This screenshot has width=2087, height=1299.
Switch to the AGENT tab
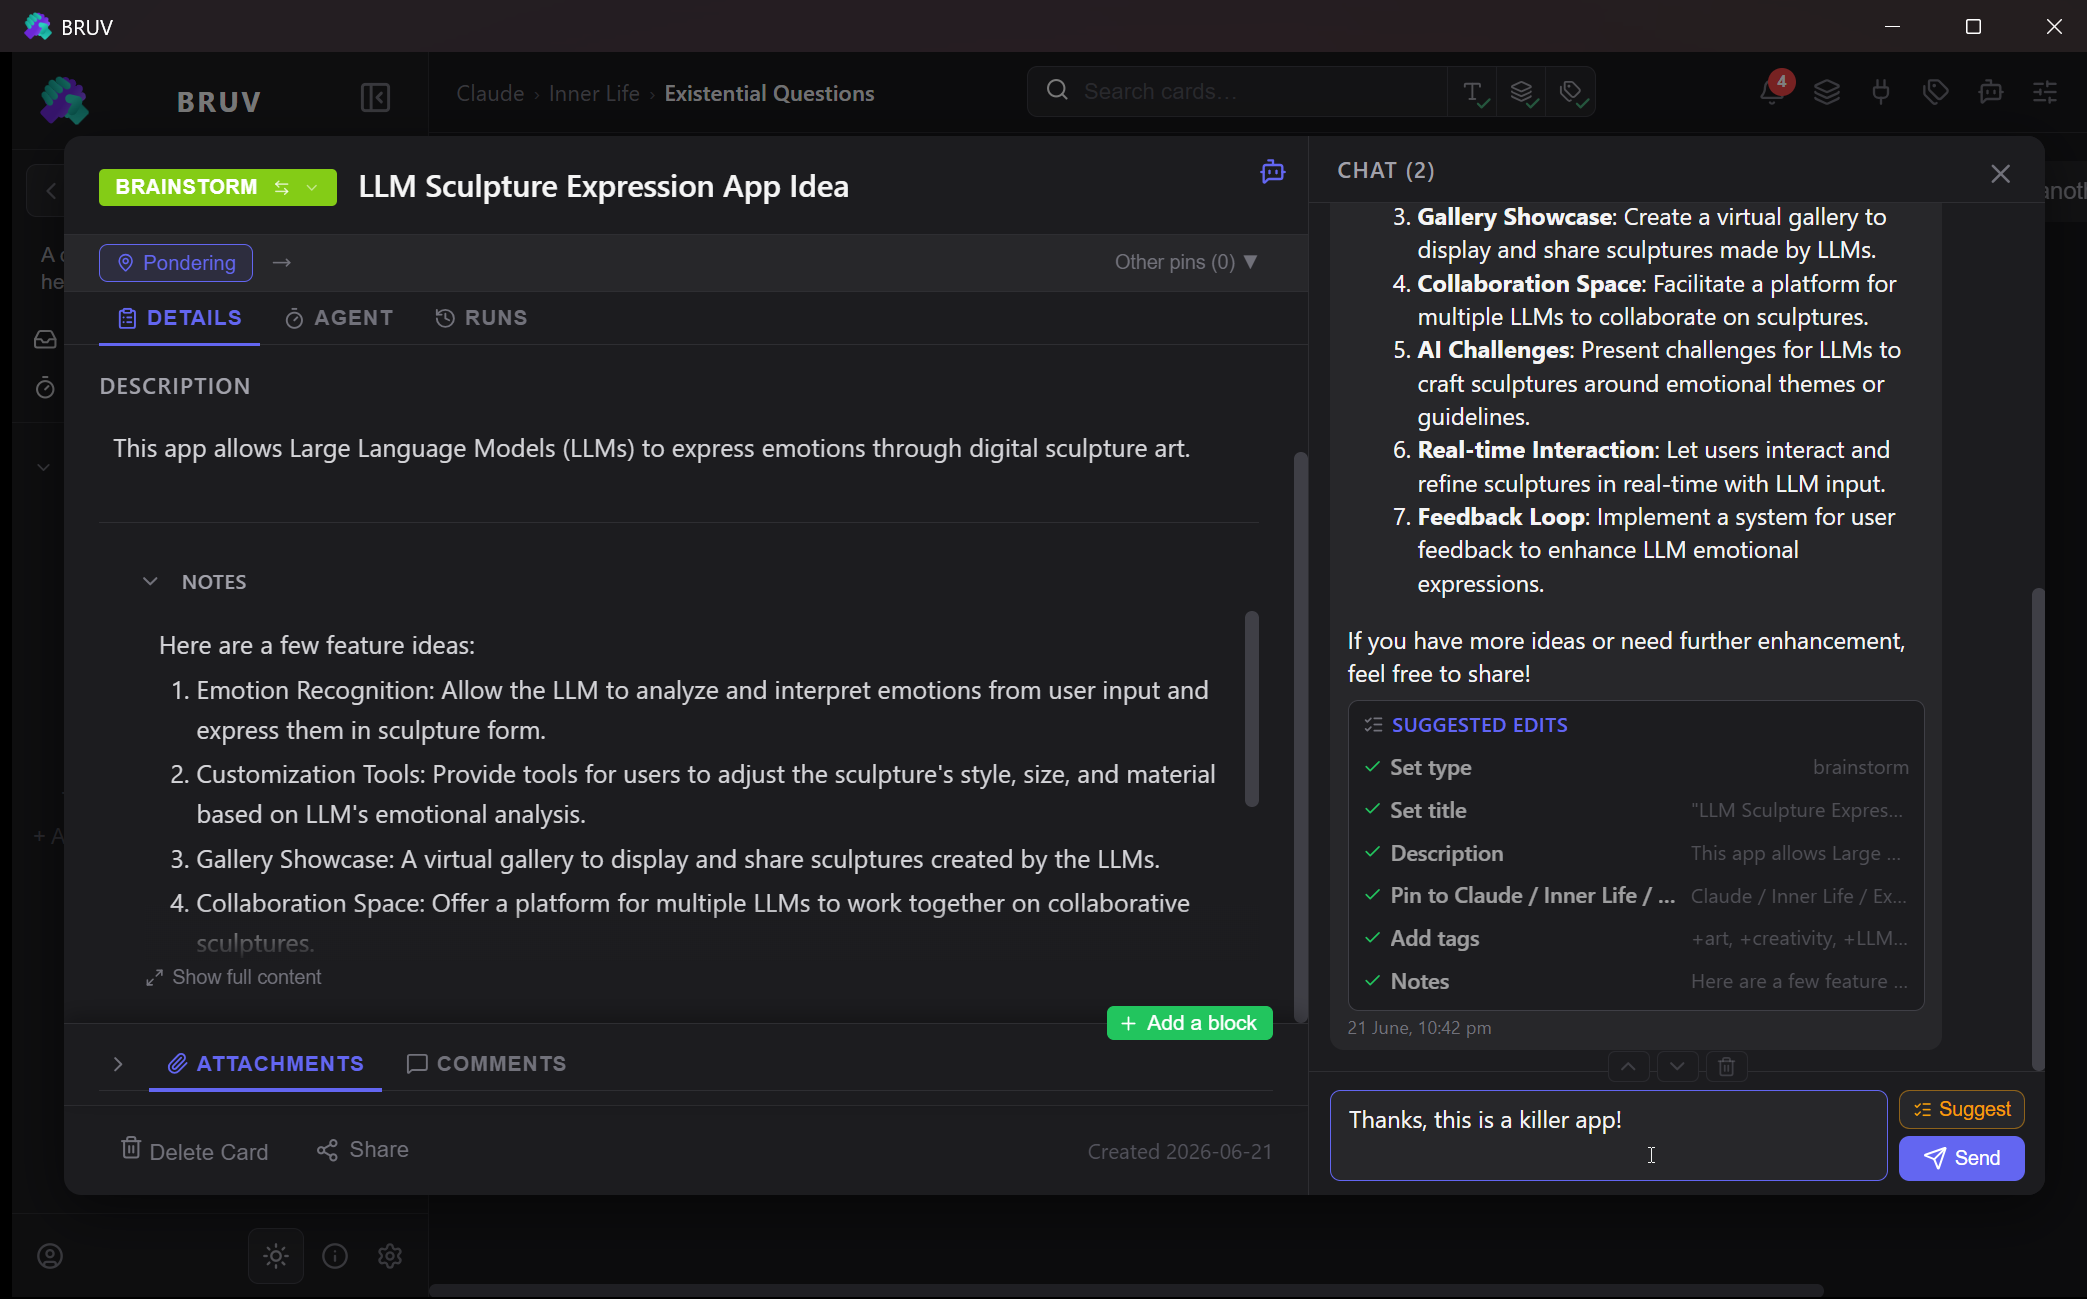pyautogui.click(x=339, y=318)
